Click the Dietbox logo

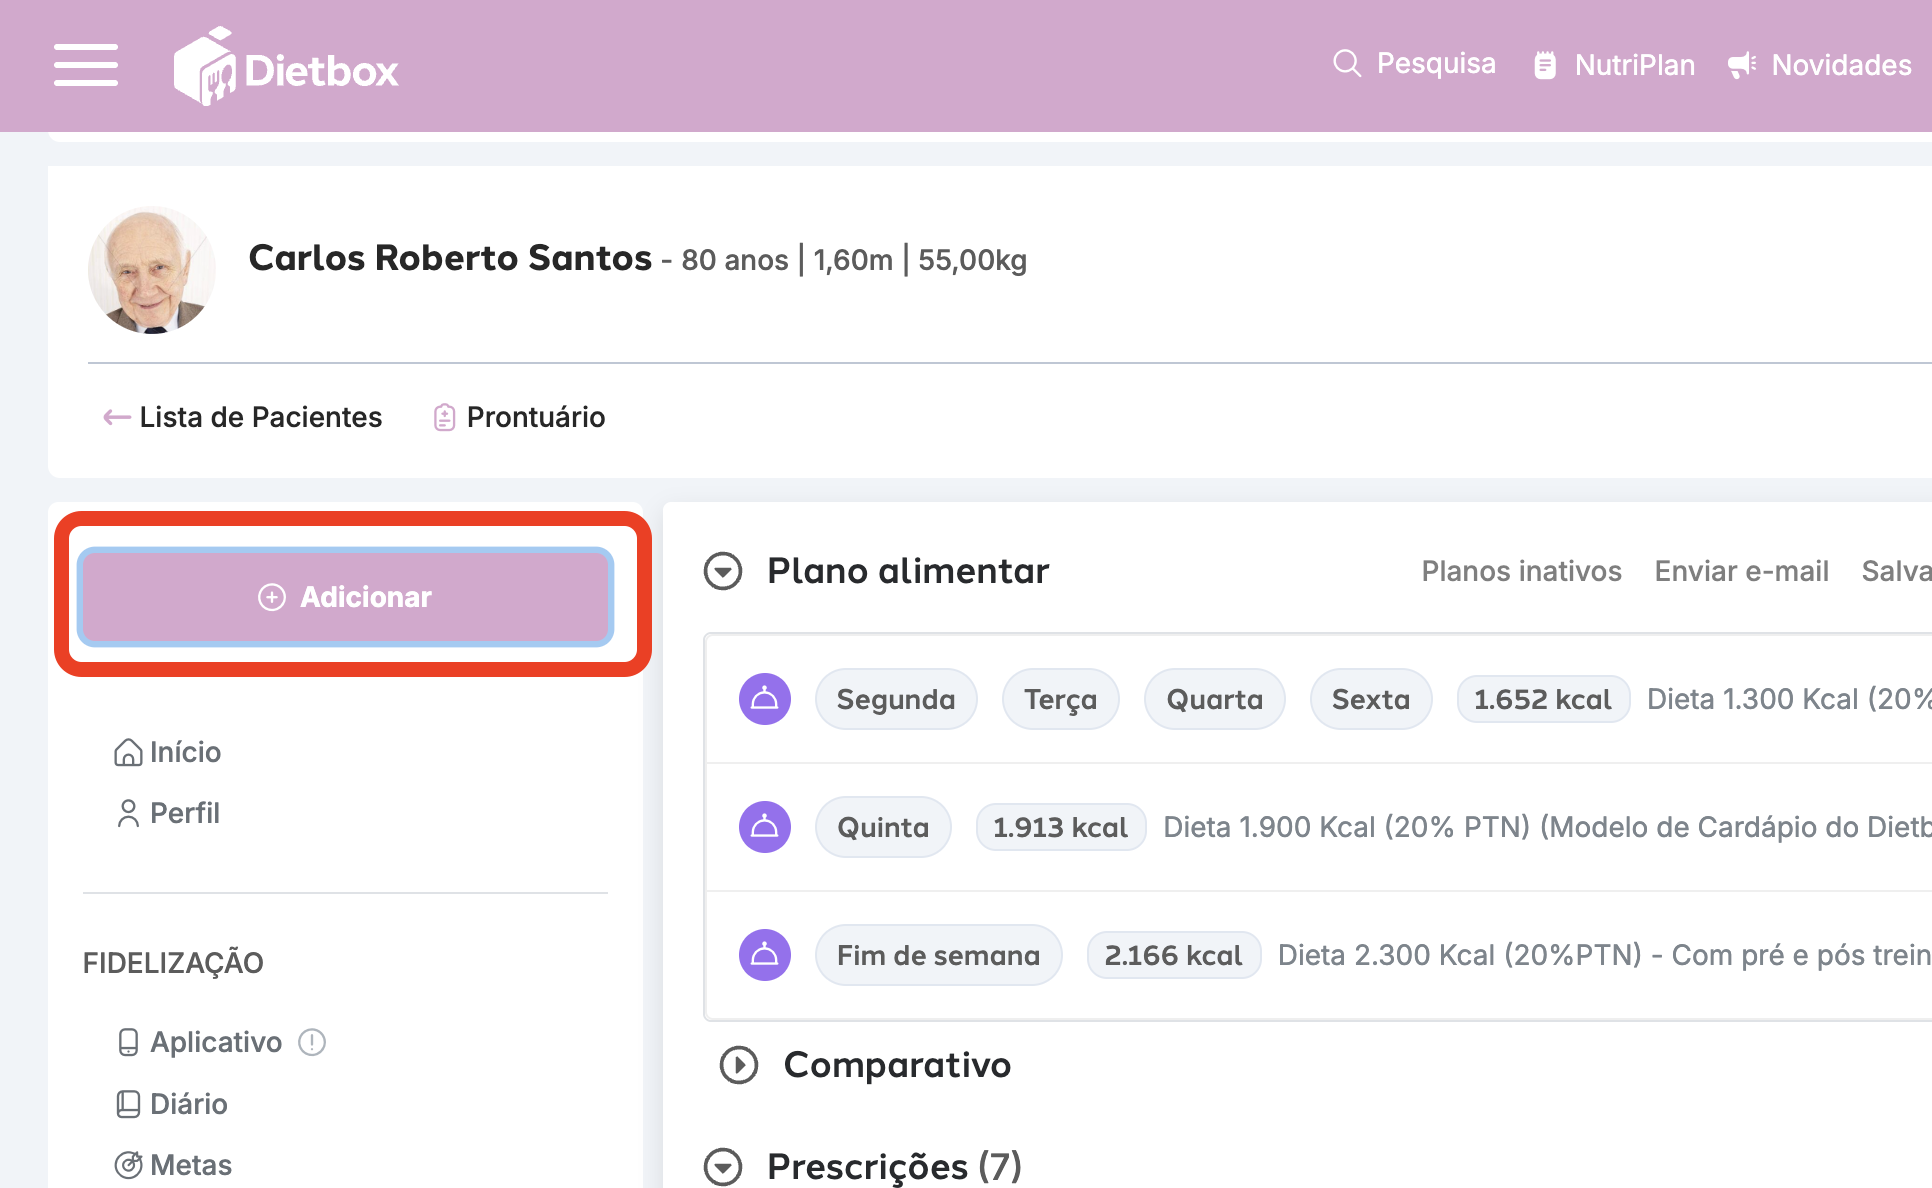click(286, 68)
